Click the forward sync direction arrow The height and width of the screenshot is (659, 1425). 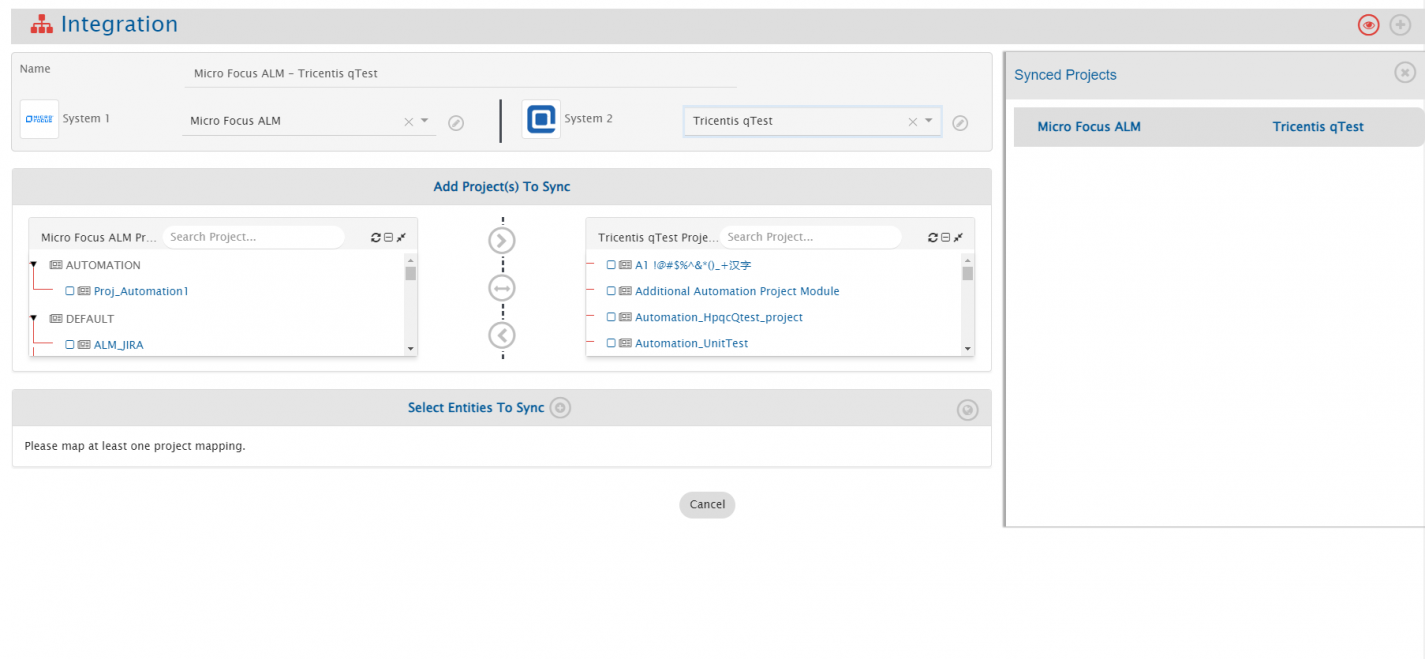click(x=502, y=240)
